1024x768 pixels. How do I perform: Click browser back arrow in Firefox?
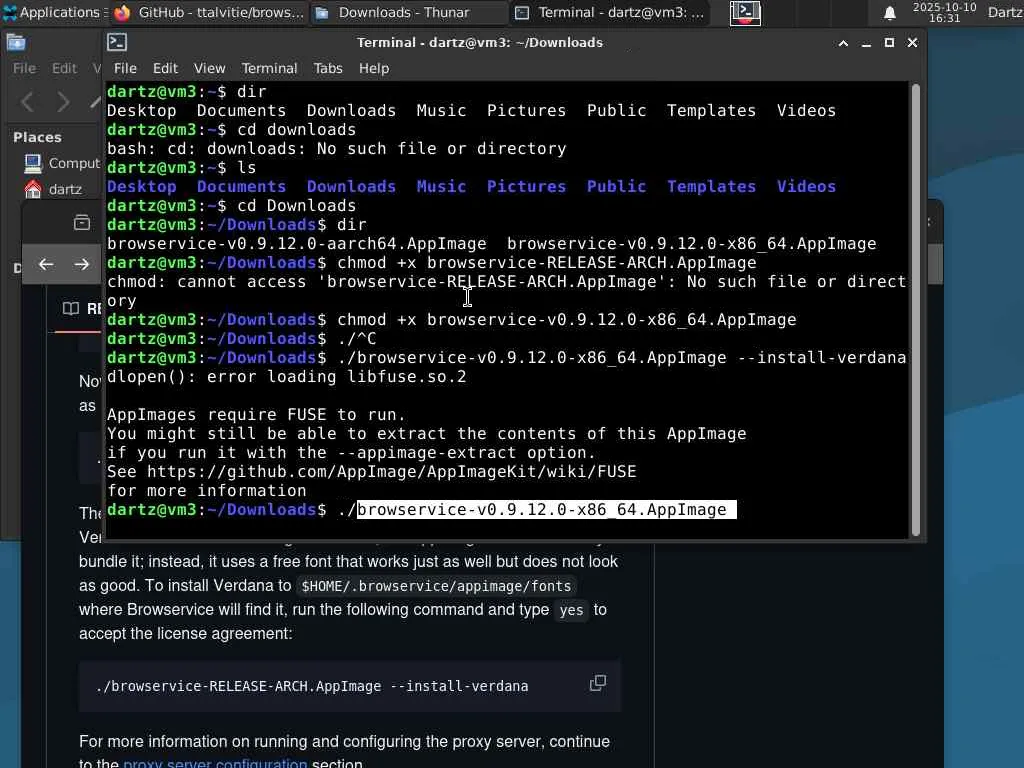[x=46, y=264]
